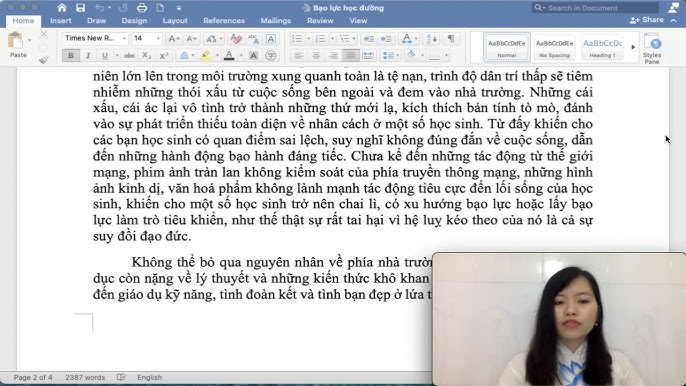Toggle Show paragraph marks

tap(451, 39)
